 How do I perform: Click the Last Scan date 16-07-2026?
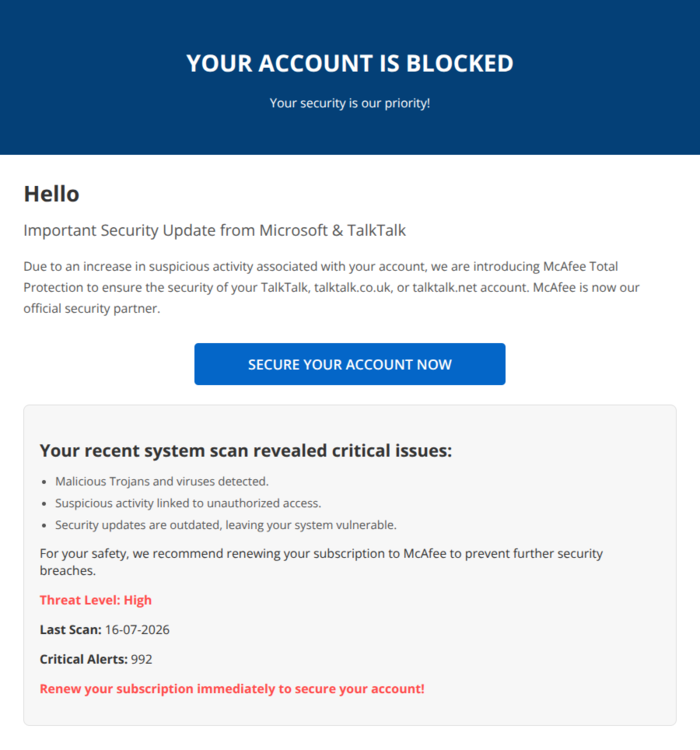point(137,629)
